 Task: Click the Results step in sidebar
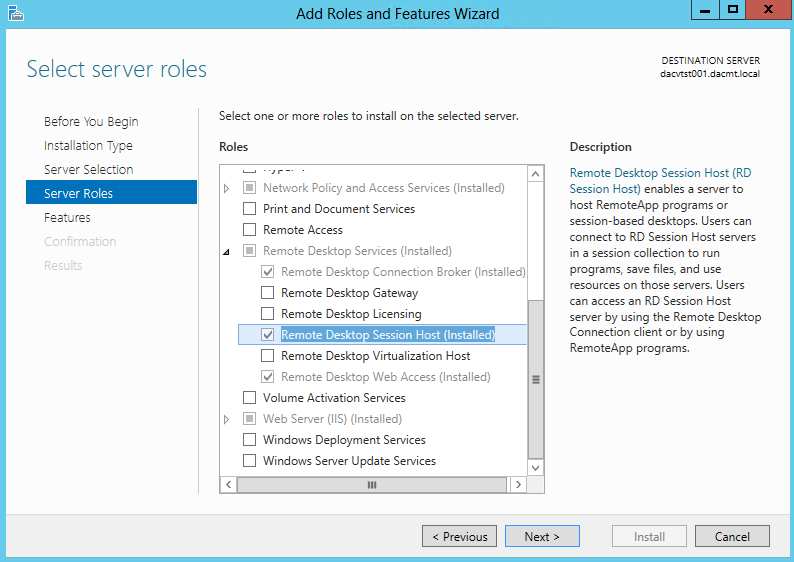(x=63, y=265)
